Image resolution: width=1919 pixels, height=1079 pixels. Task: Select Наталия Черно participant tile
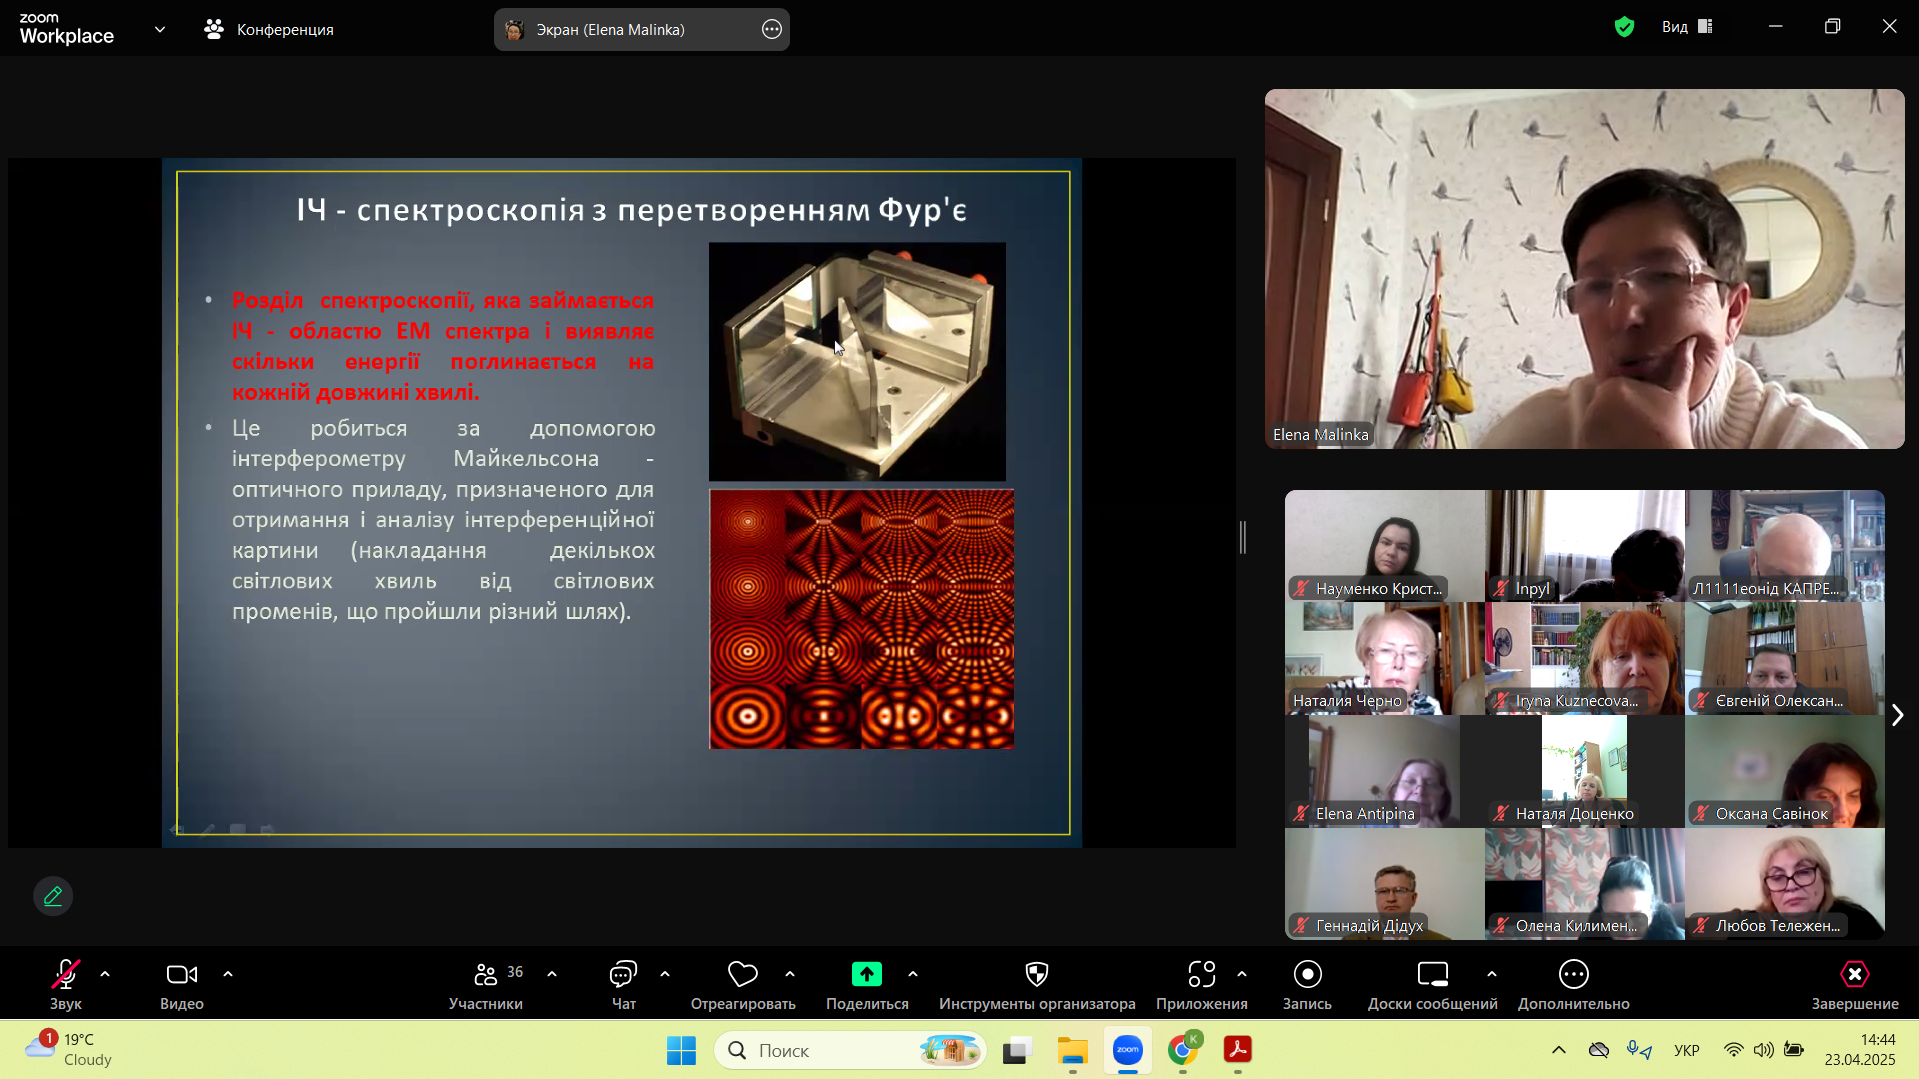[x=1385, y=659]
